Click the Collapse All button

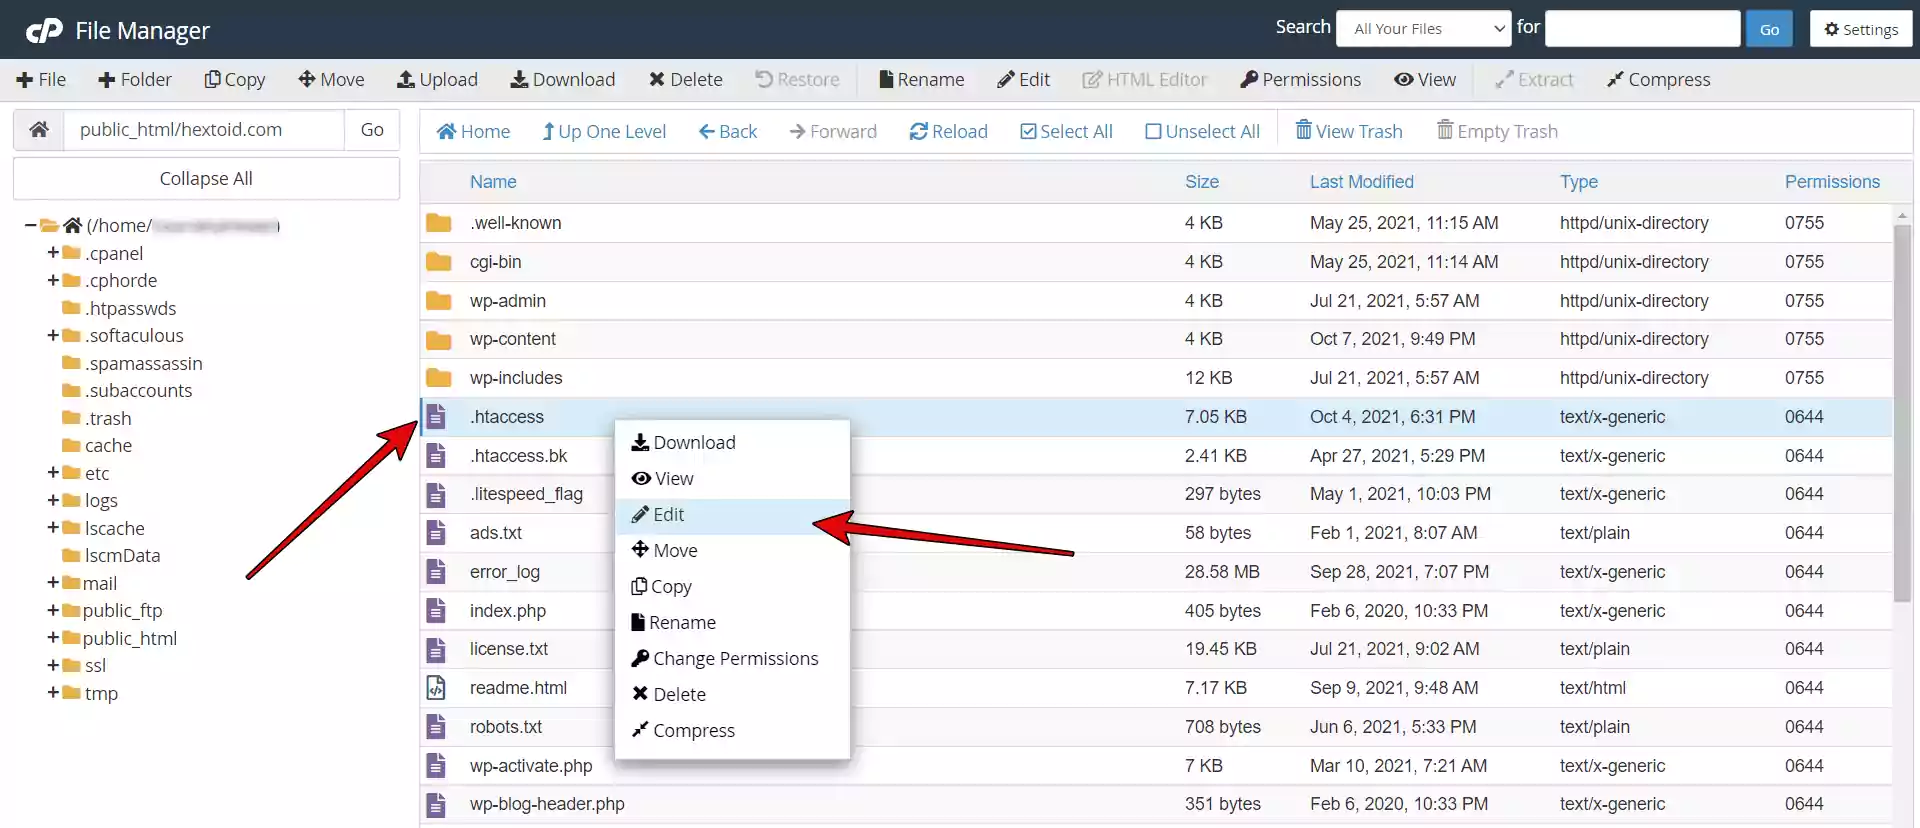coord(206,179)
